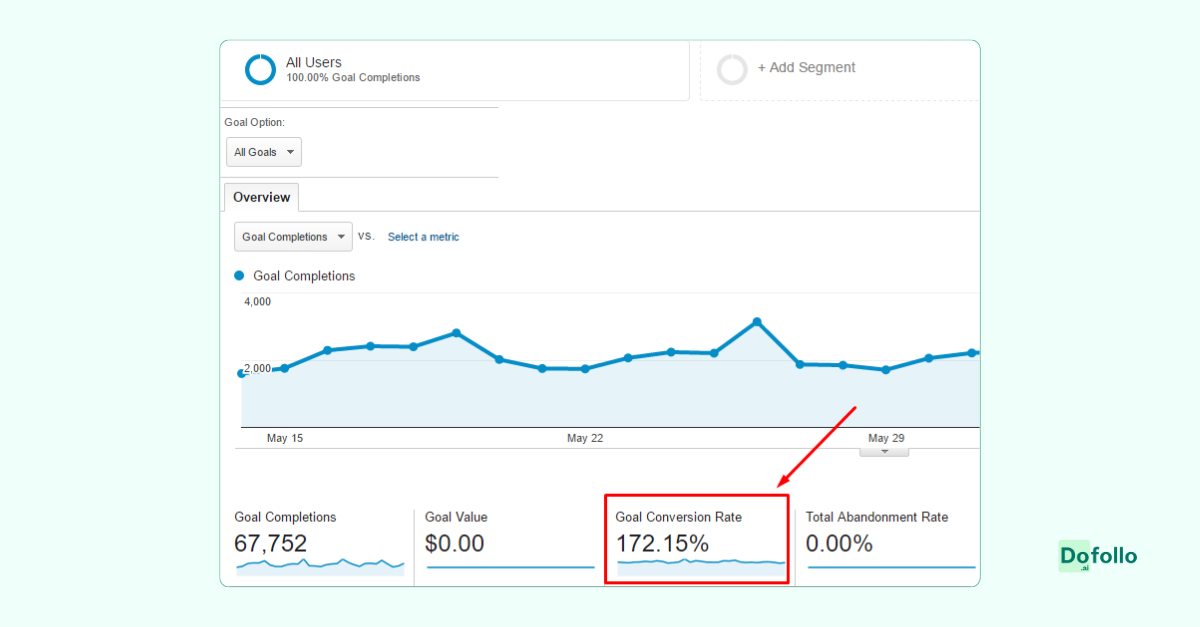Click the Add Segment label
Image resolution: width=1200 pixels, height=627 pixels.
click(x=806, y=67)
